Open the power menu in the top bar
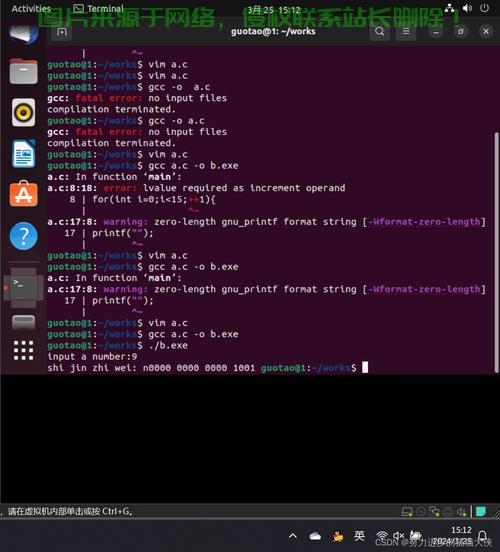This screenshot has height=552, width=500. pos(485,8)
